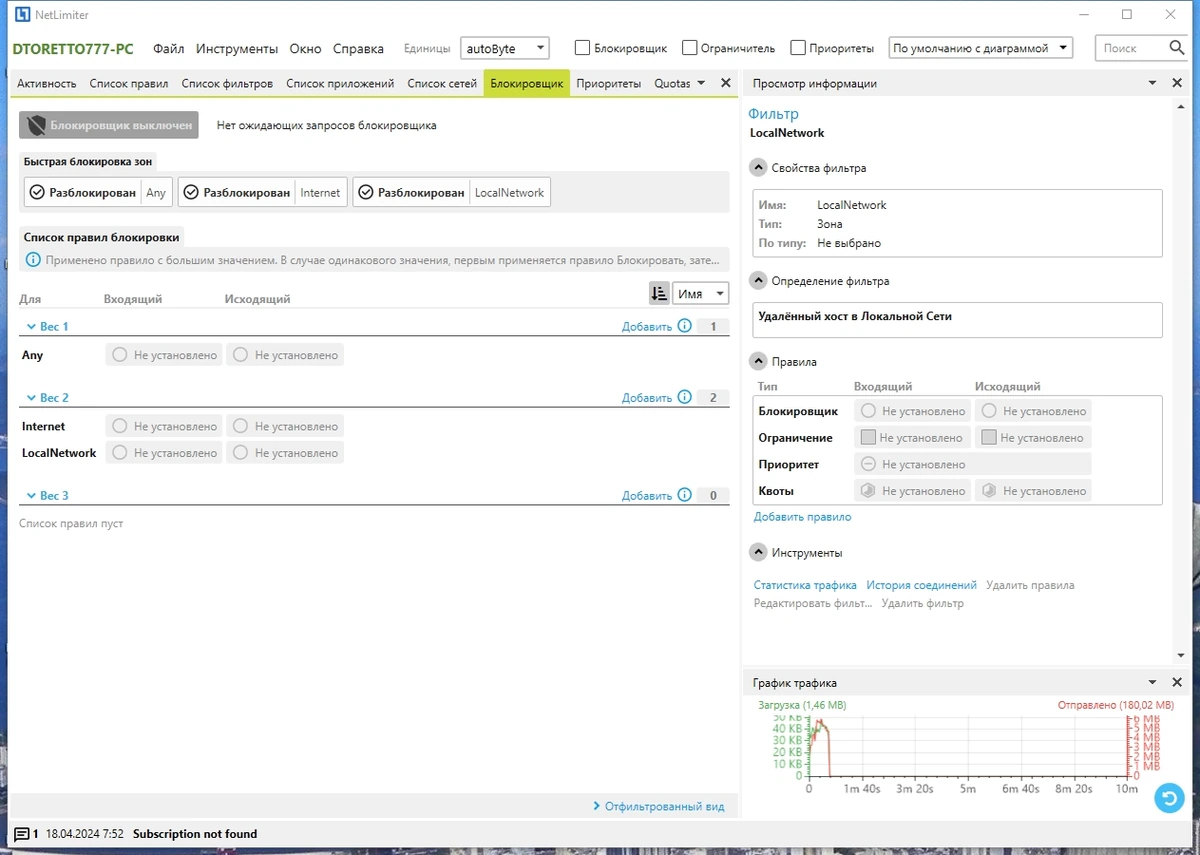
Task: Close the Просмотр информации panel
Action: [x=1177, y=83]
